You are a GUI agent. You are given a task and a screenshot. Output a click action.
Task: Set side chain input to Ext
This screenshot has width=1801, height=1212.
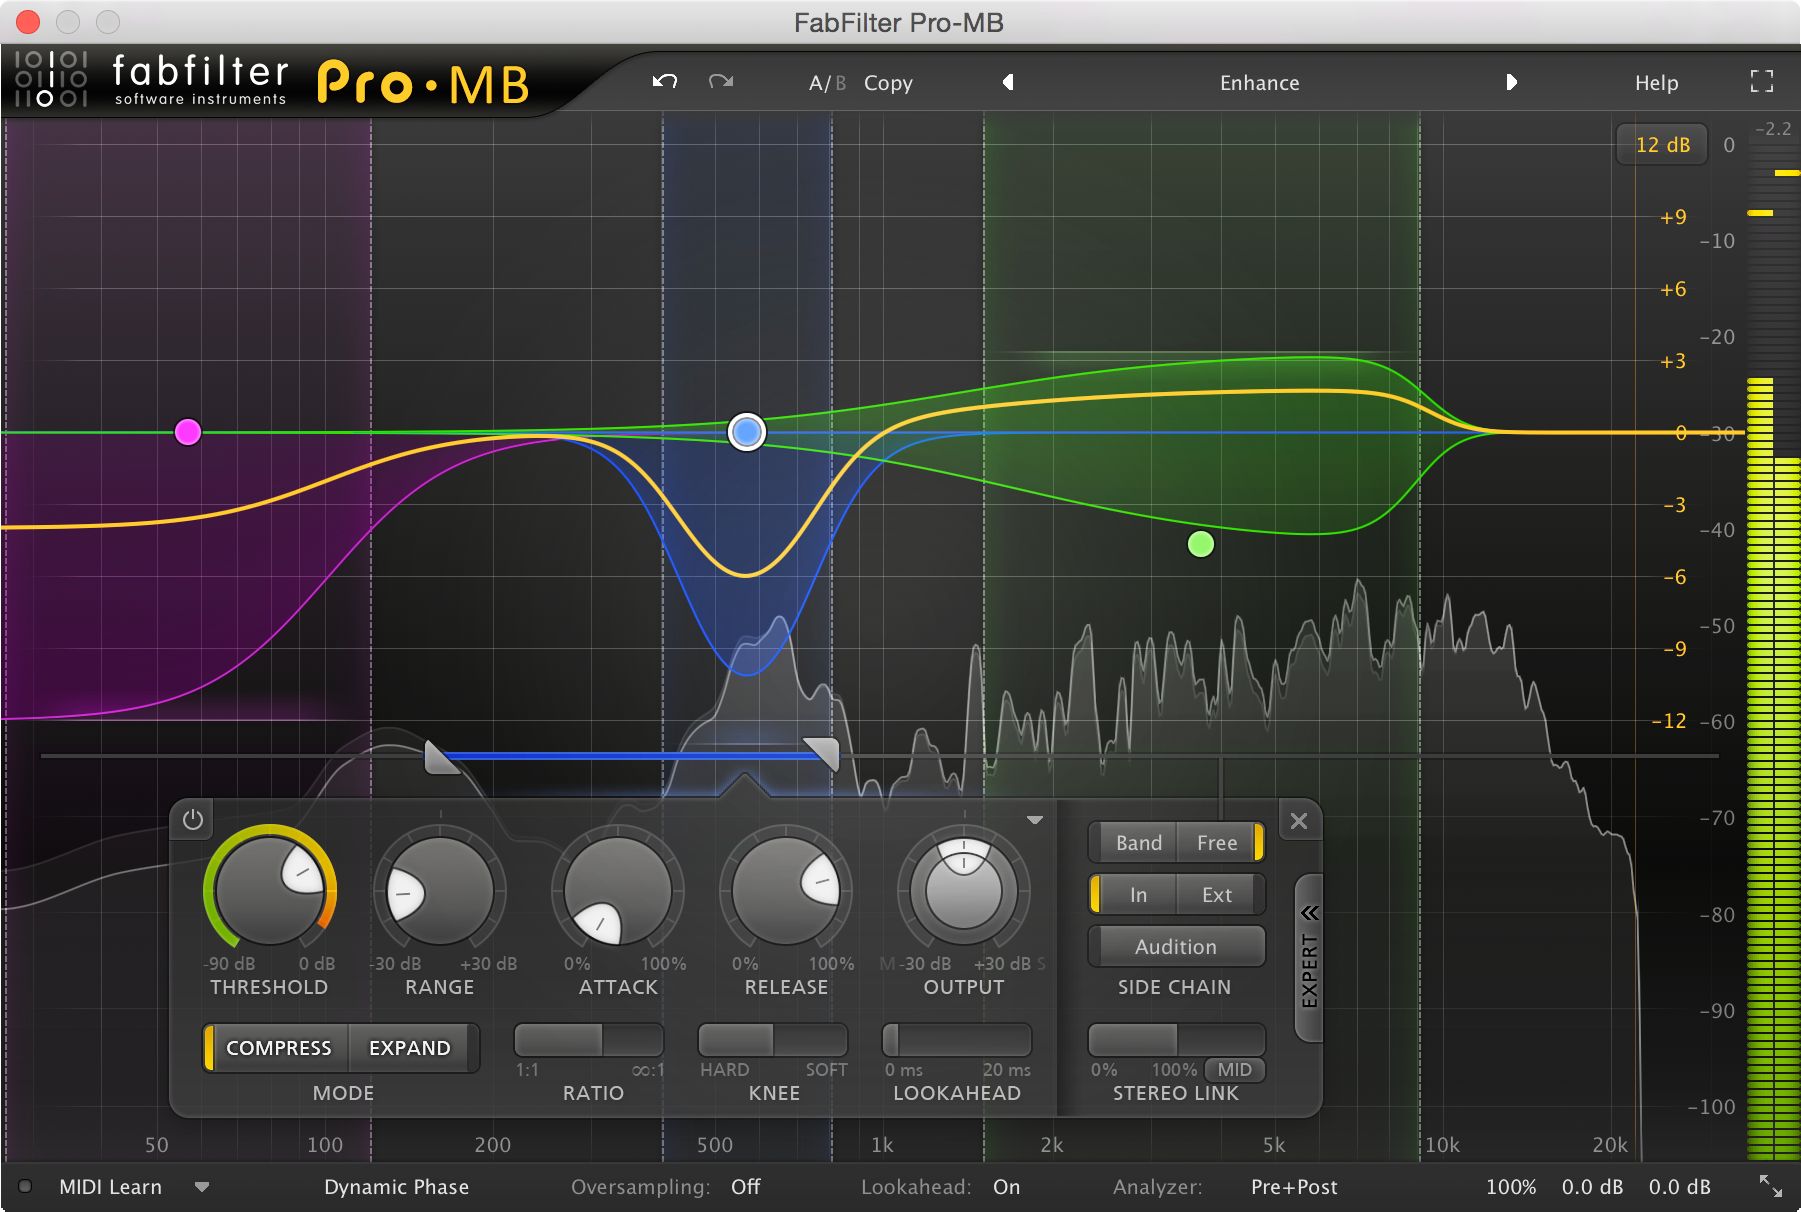[1217, 894]
